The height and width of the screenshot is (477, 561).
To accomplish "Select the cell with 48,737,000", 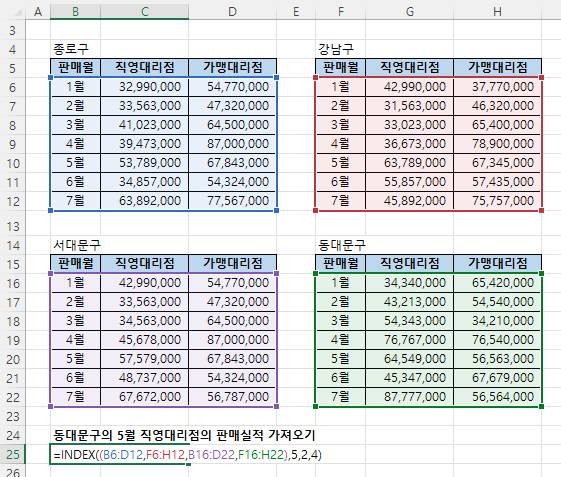I will point(145,378).
